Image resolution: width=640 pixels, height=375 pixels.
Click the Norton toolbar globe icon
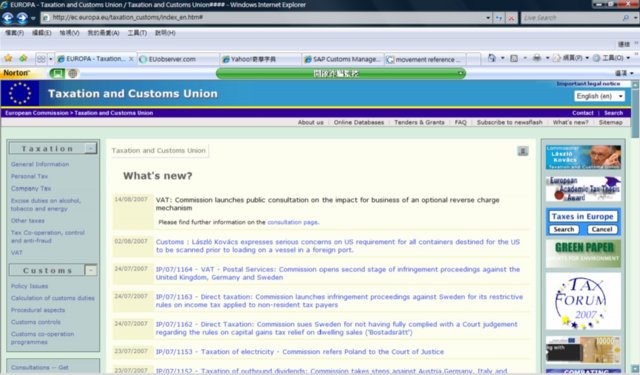pyautogui.click(x=73, y=73)
